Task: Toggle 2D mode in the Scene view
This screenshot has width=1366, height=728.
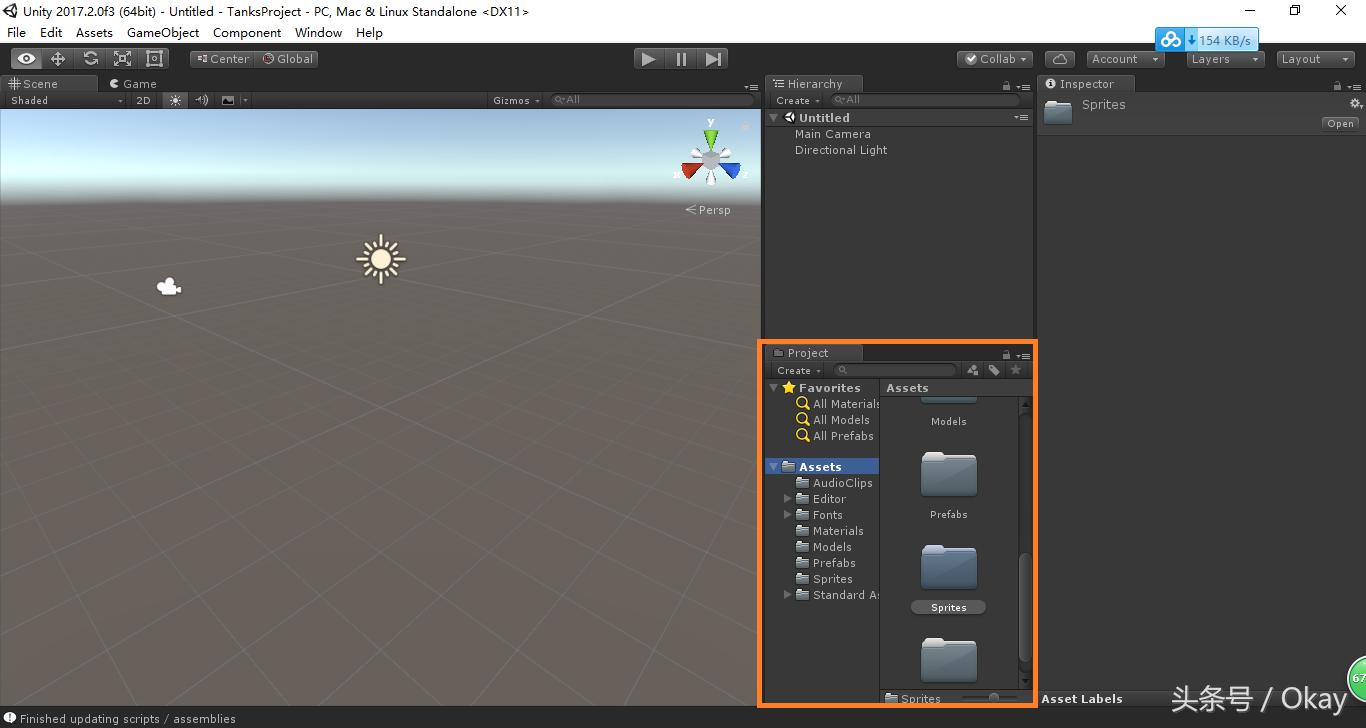Action: [143, 100]
